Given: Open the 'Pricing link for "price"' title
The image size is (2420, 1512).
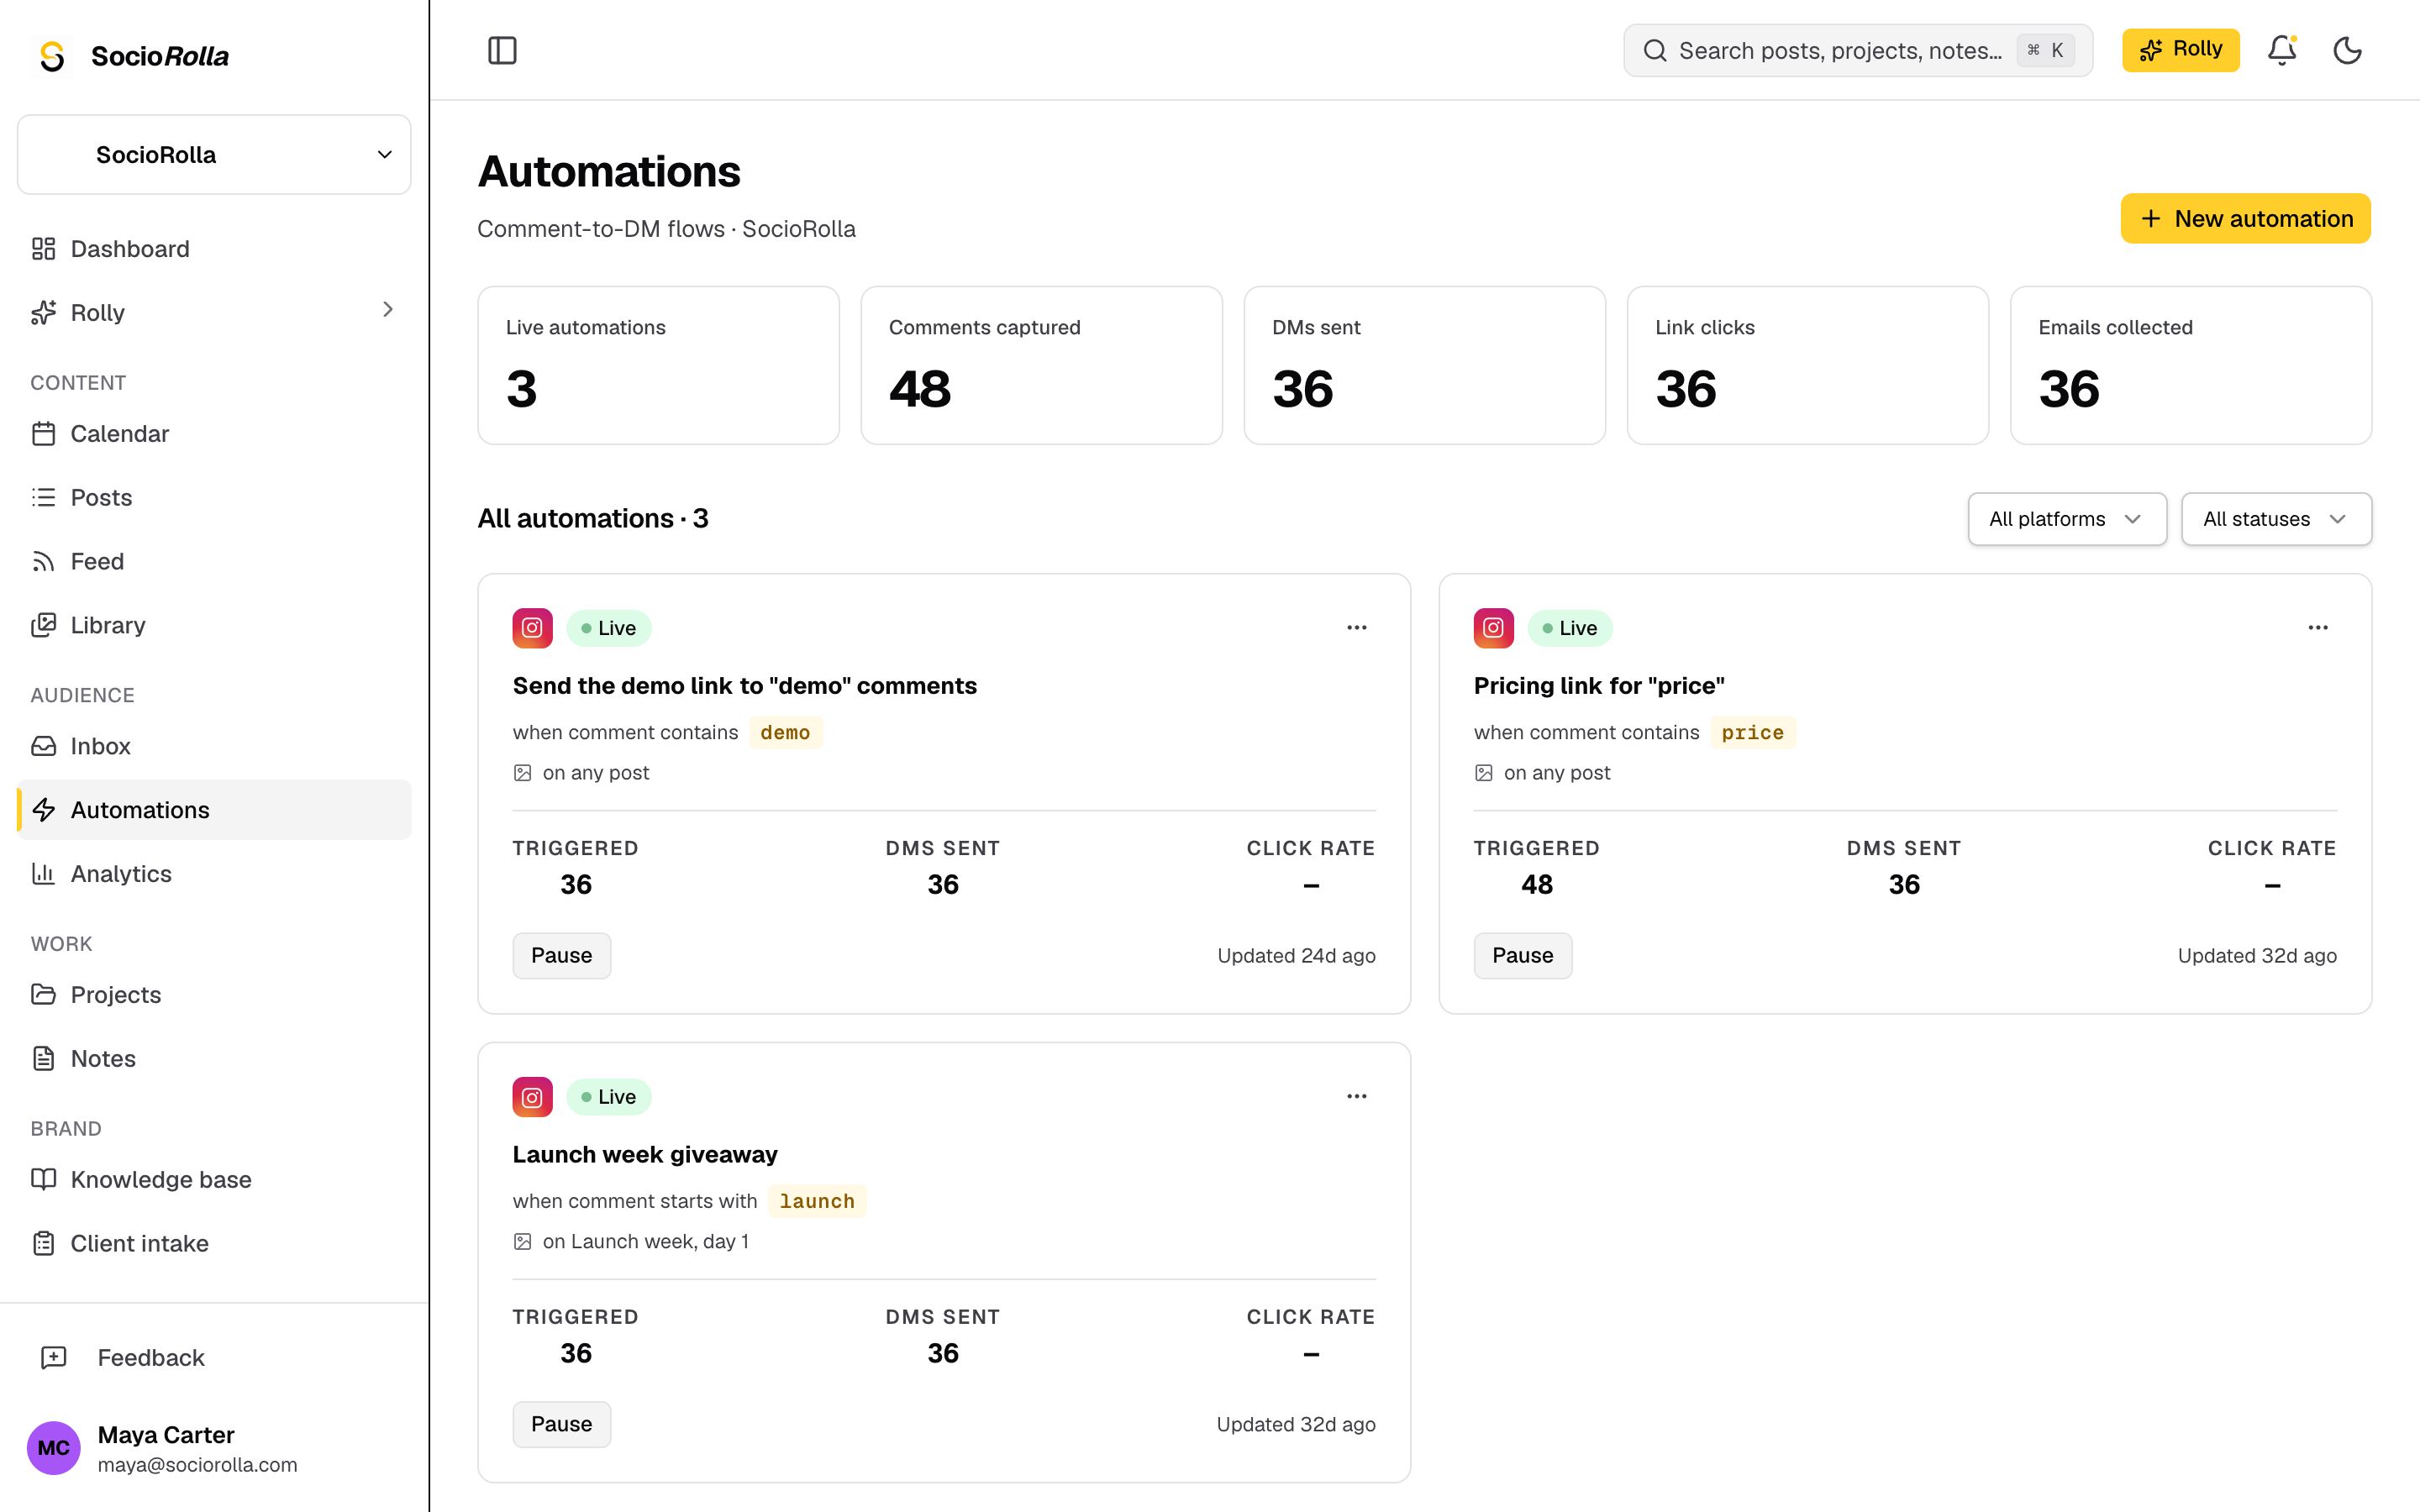Looking at the screenshot, I should [1598, 686].
